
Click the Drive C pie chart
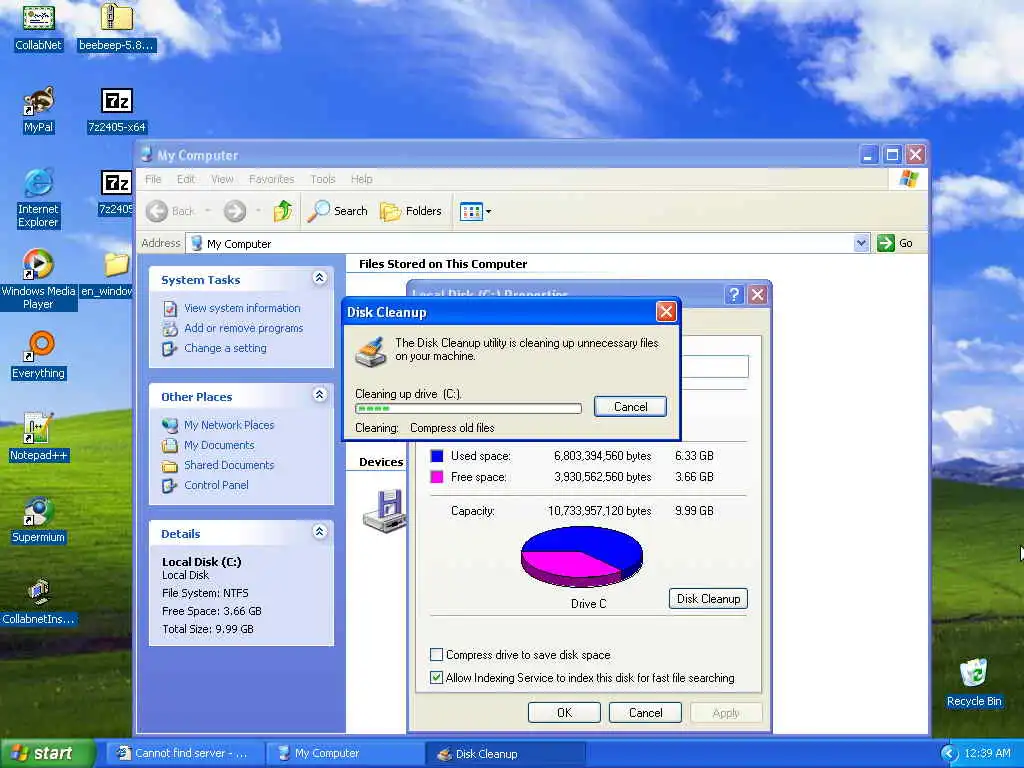581,556
